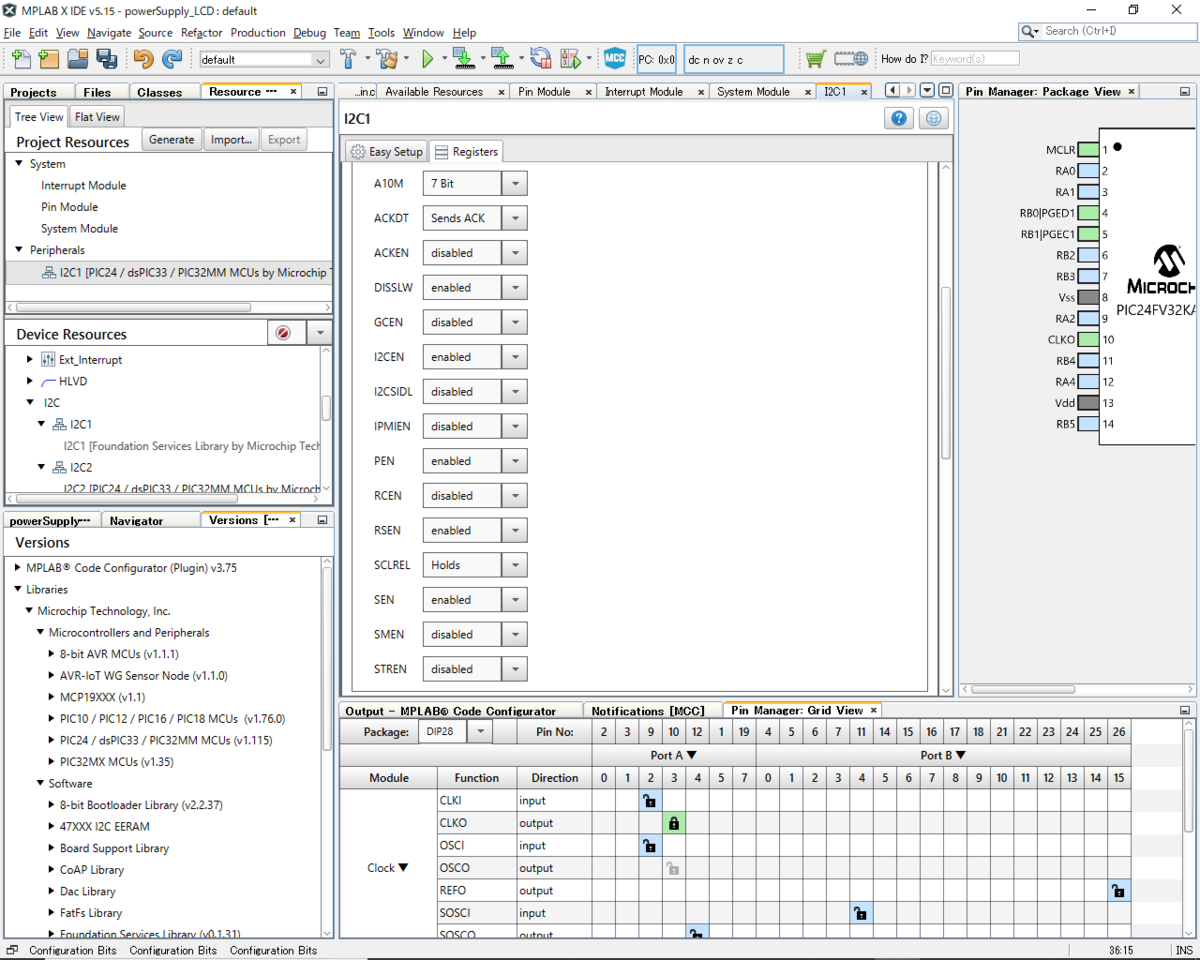Open the Refactor menu
This screenshot has height=960, width=1200.
click(x=202, y=33)
